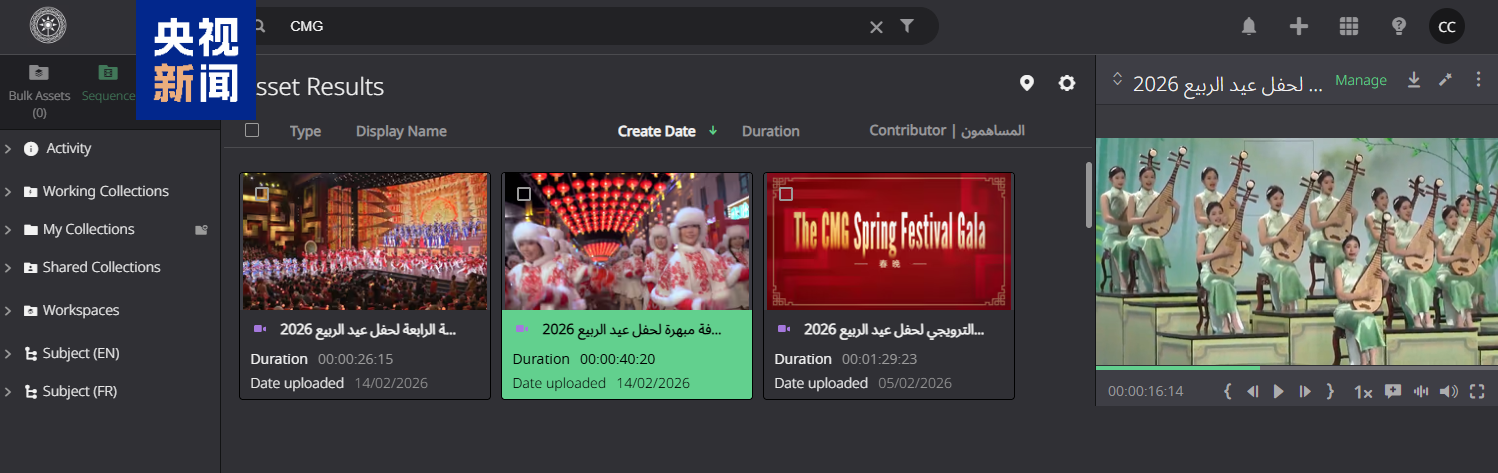Expand the Subject (EN) section
The width and height of the screenshot is (1498, 473).
pyautogui.click(x=8, y=354)
